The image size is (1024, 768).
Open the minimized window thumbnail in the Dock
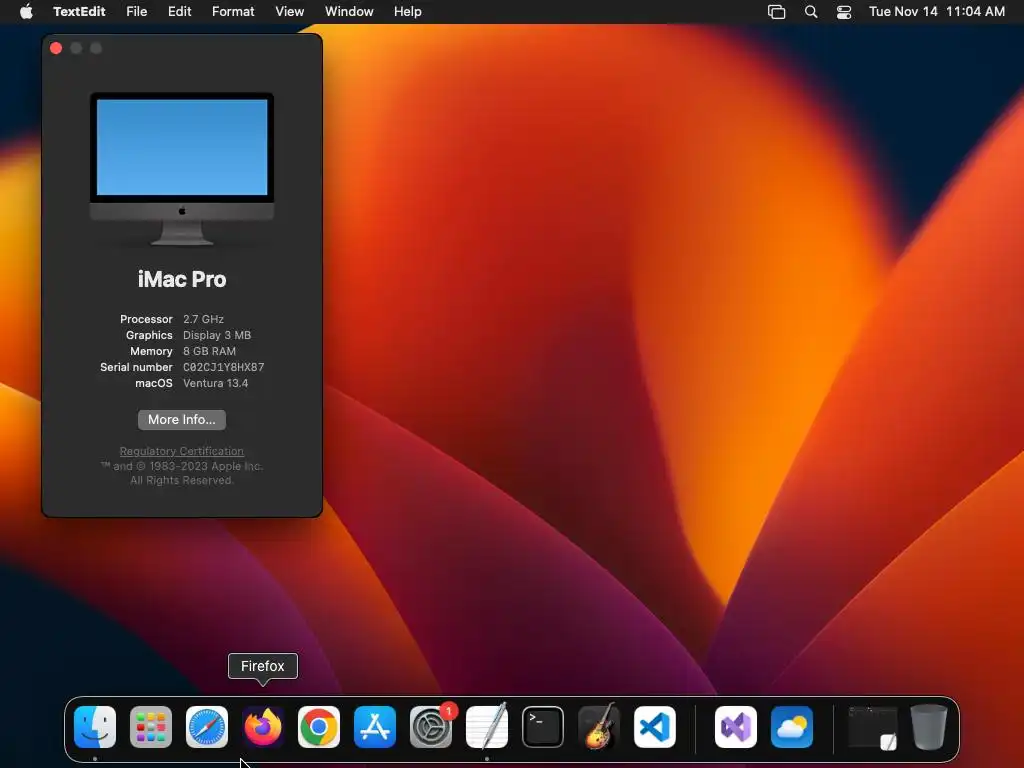[872, 727]
